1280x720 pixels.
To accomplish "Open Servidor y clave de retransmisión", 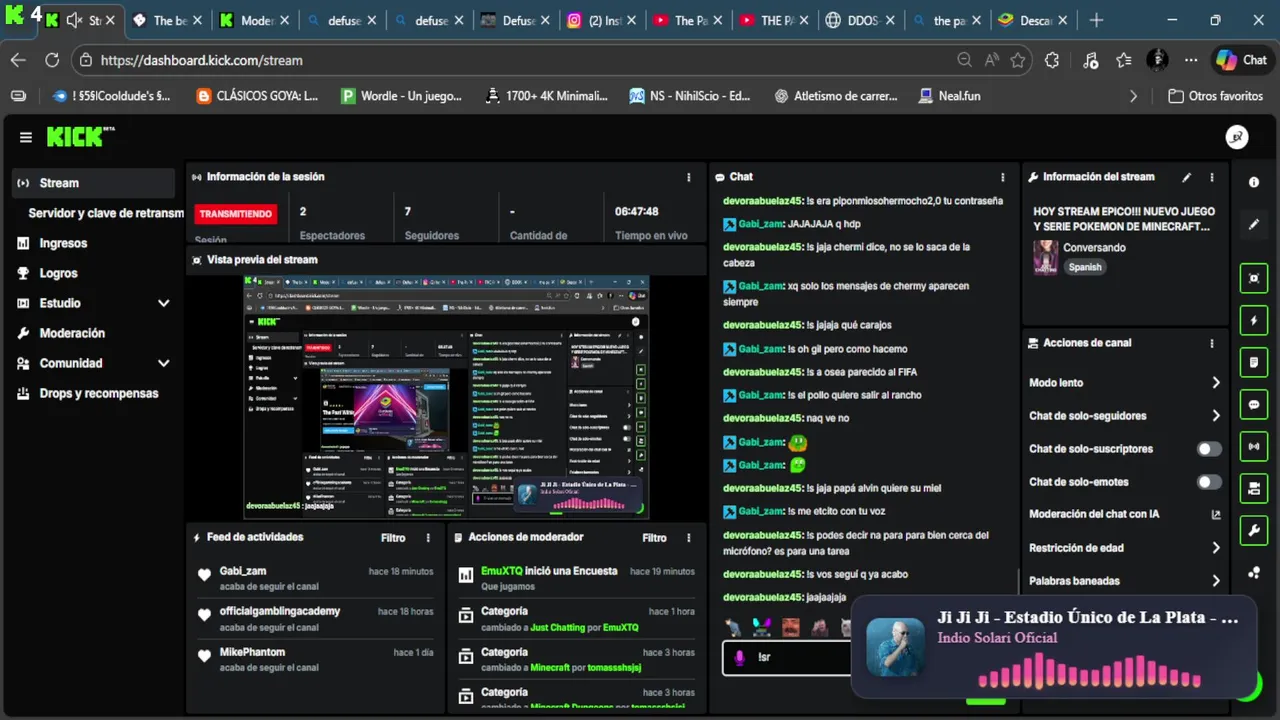I will click(x=106, y=213).
